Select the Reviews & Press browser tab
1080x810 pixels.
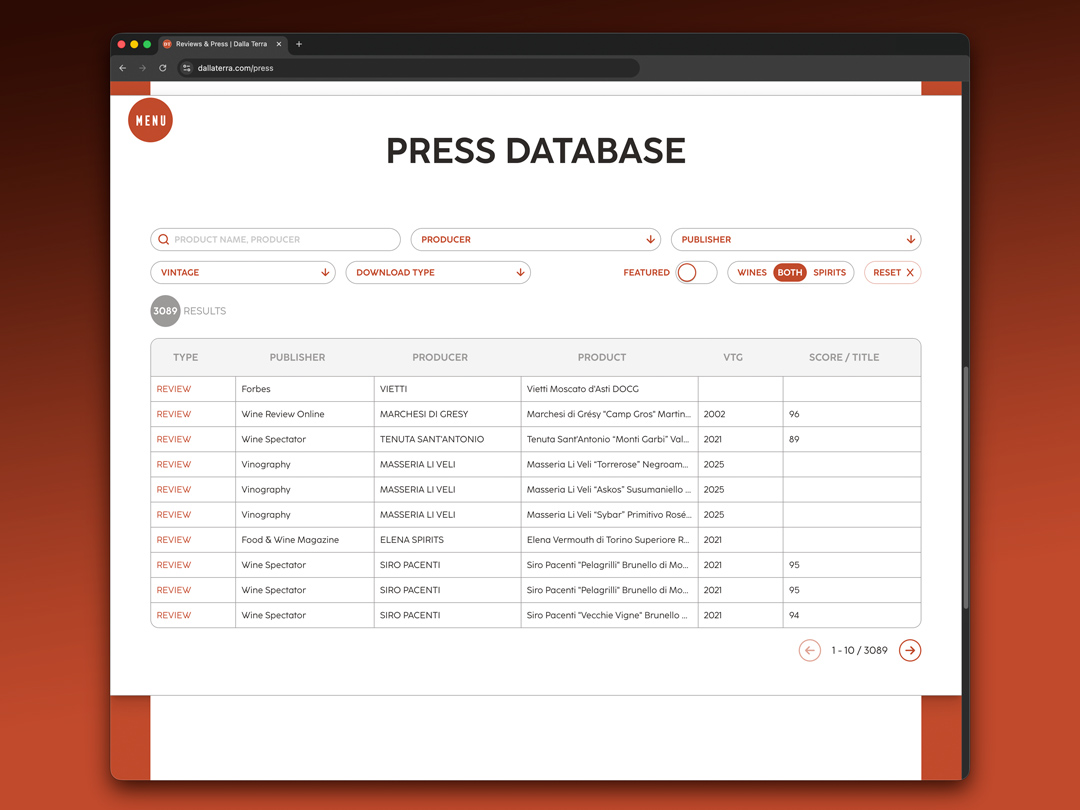click(x=223, y=44)
